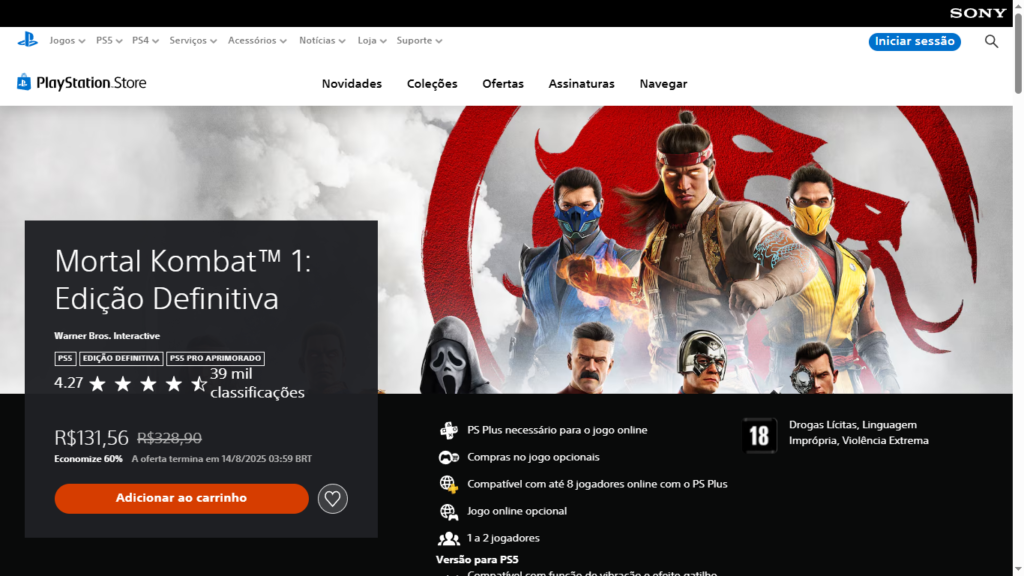Click the 4.27 rating score
1024x576 pixels.
[69, 383]
